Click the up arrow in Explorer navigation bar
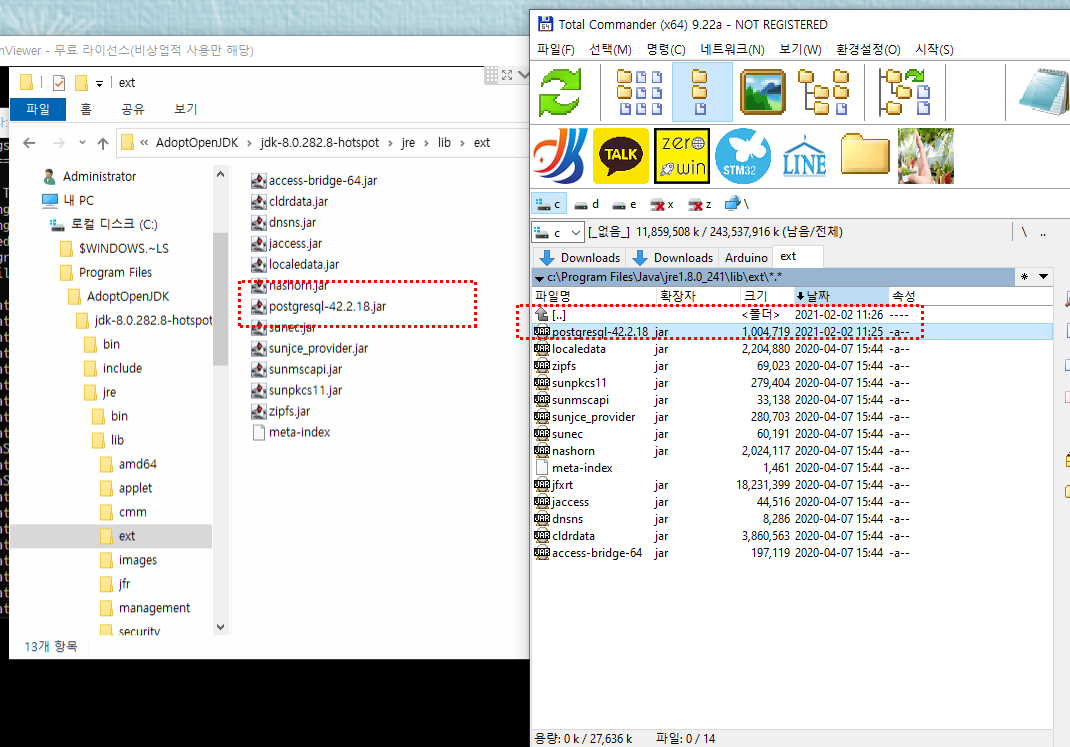Viewport: 1070px width, 747px height. coord(103,143)
